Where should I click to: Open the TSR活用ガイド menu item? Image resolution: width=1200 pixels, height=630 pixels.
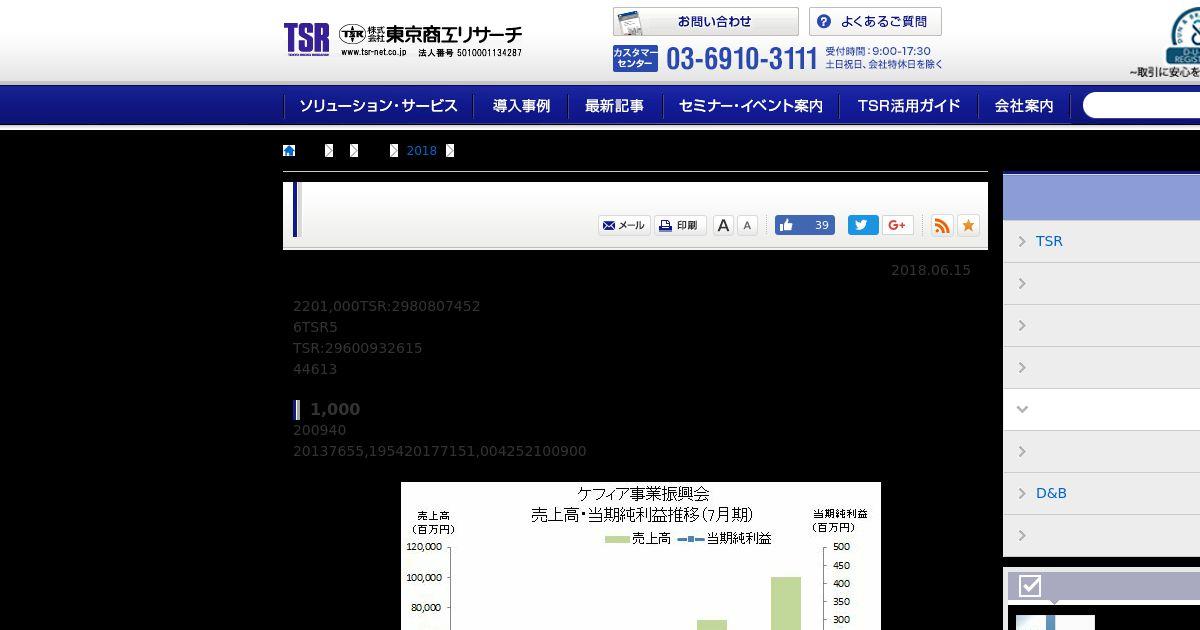[x=909, y=106]
